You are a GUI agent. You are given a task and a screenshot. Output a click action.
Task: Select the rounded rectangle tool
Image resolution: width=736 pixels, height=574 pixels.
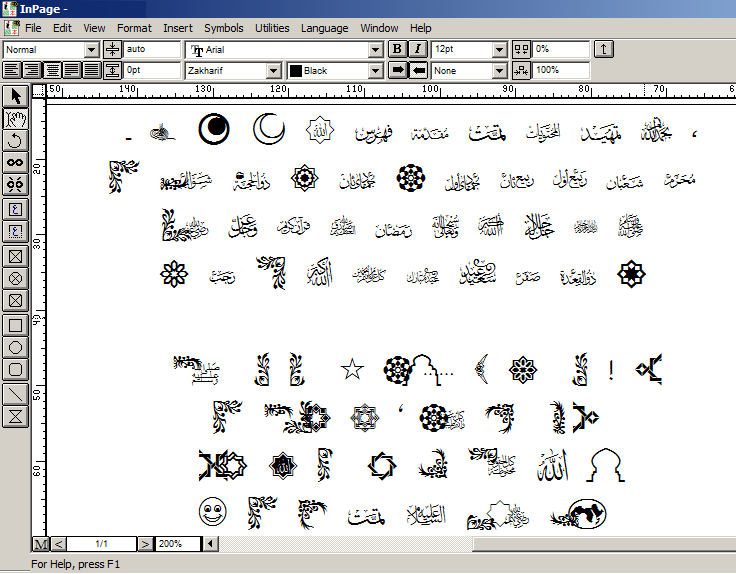(16, 370)
